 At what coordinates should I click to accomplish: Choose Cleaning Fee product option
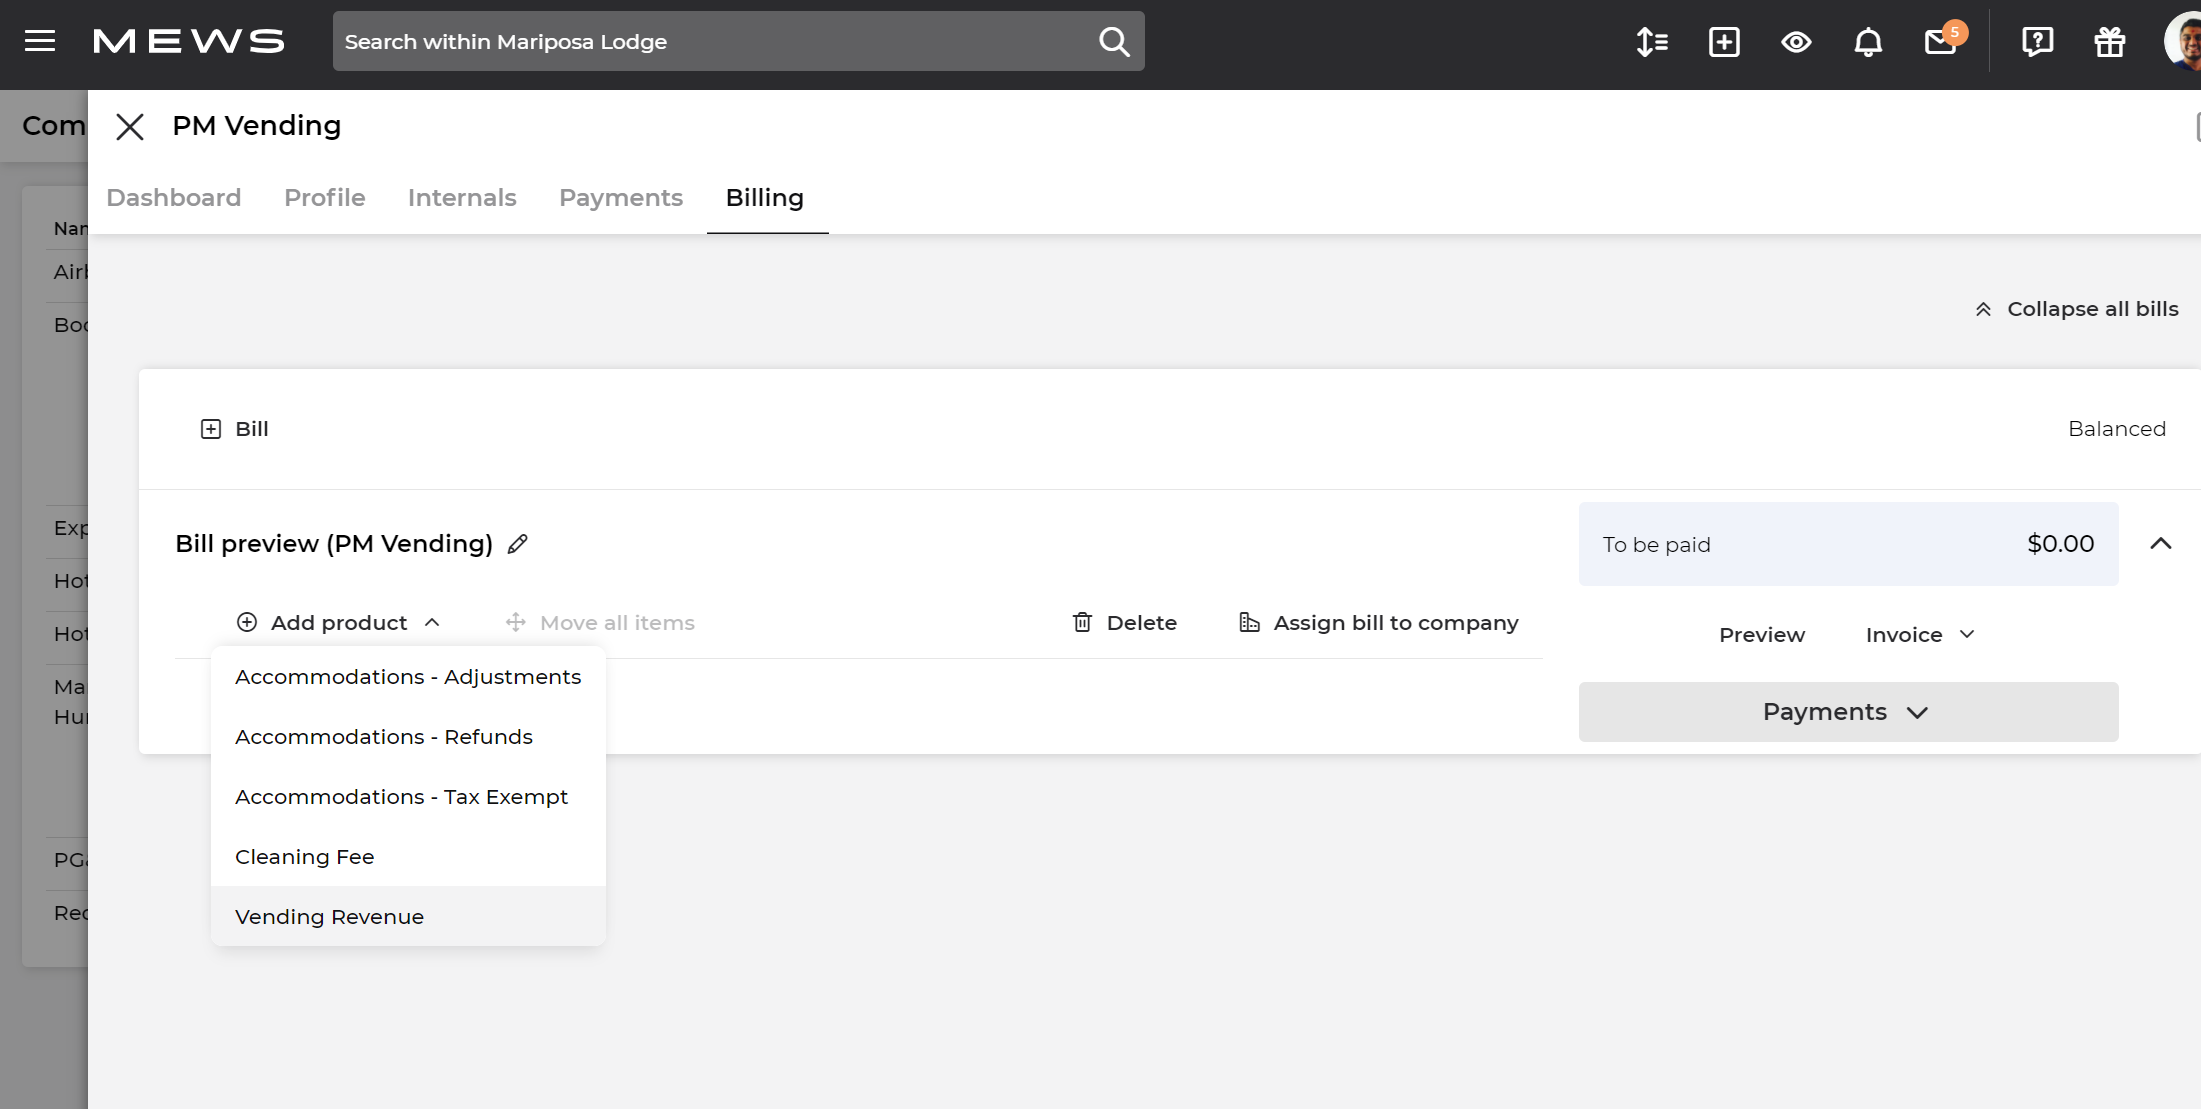(304, 857)
